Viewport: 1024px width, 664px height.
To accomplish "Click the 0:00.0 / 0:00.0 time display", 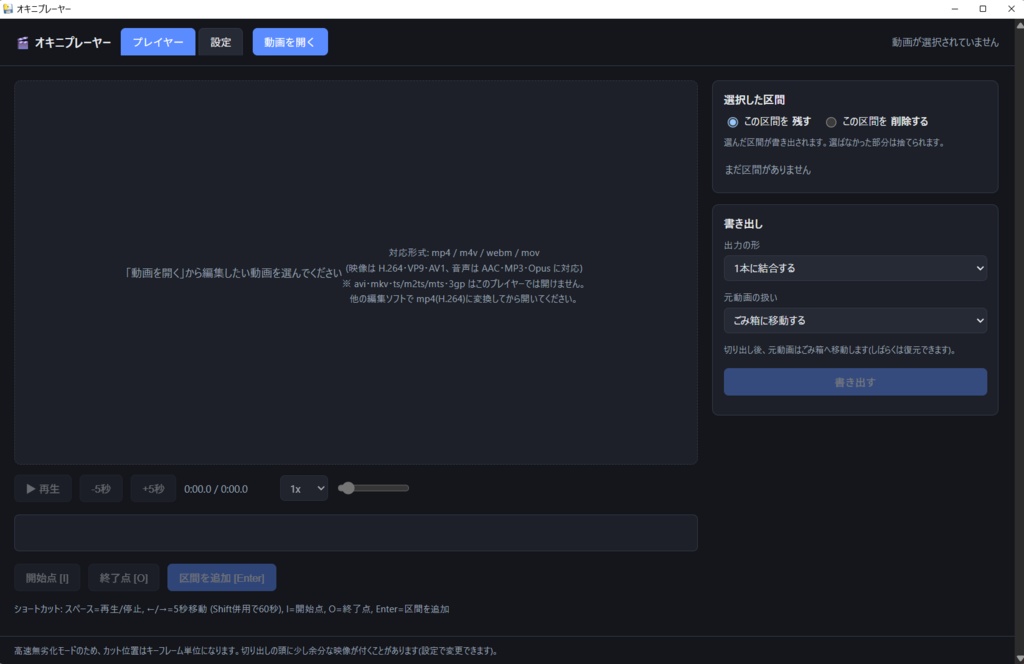I will pos(216,489).
